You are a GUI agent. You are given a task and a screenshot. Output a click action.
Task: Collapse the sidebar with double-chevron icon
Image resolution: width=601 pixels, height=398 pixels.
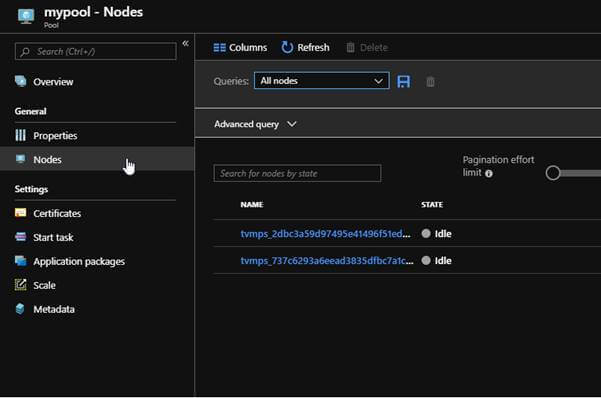point(186,43)
